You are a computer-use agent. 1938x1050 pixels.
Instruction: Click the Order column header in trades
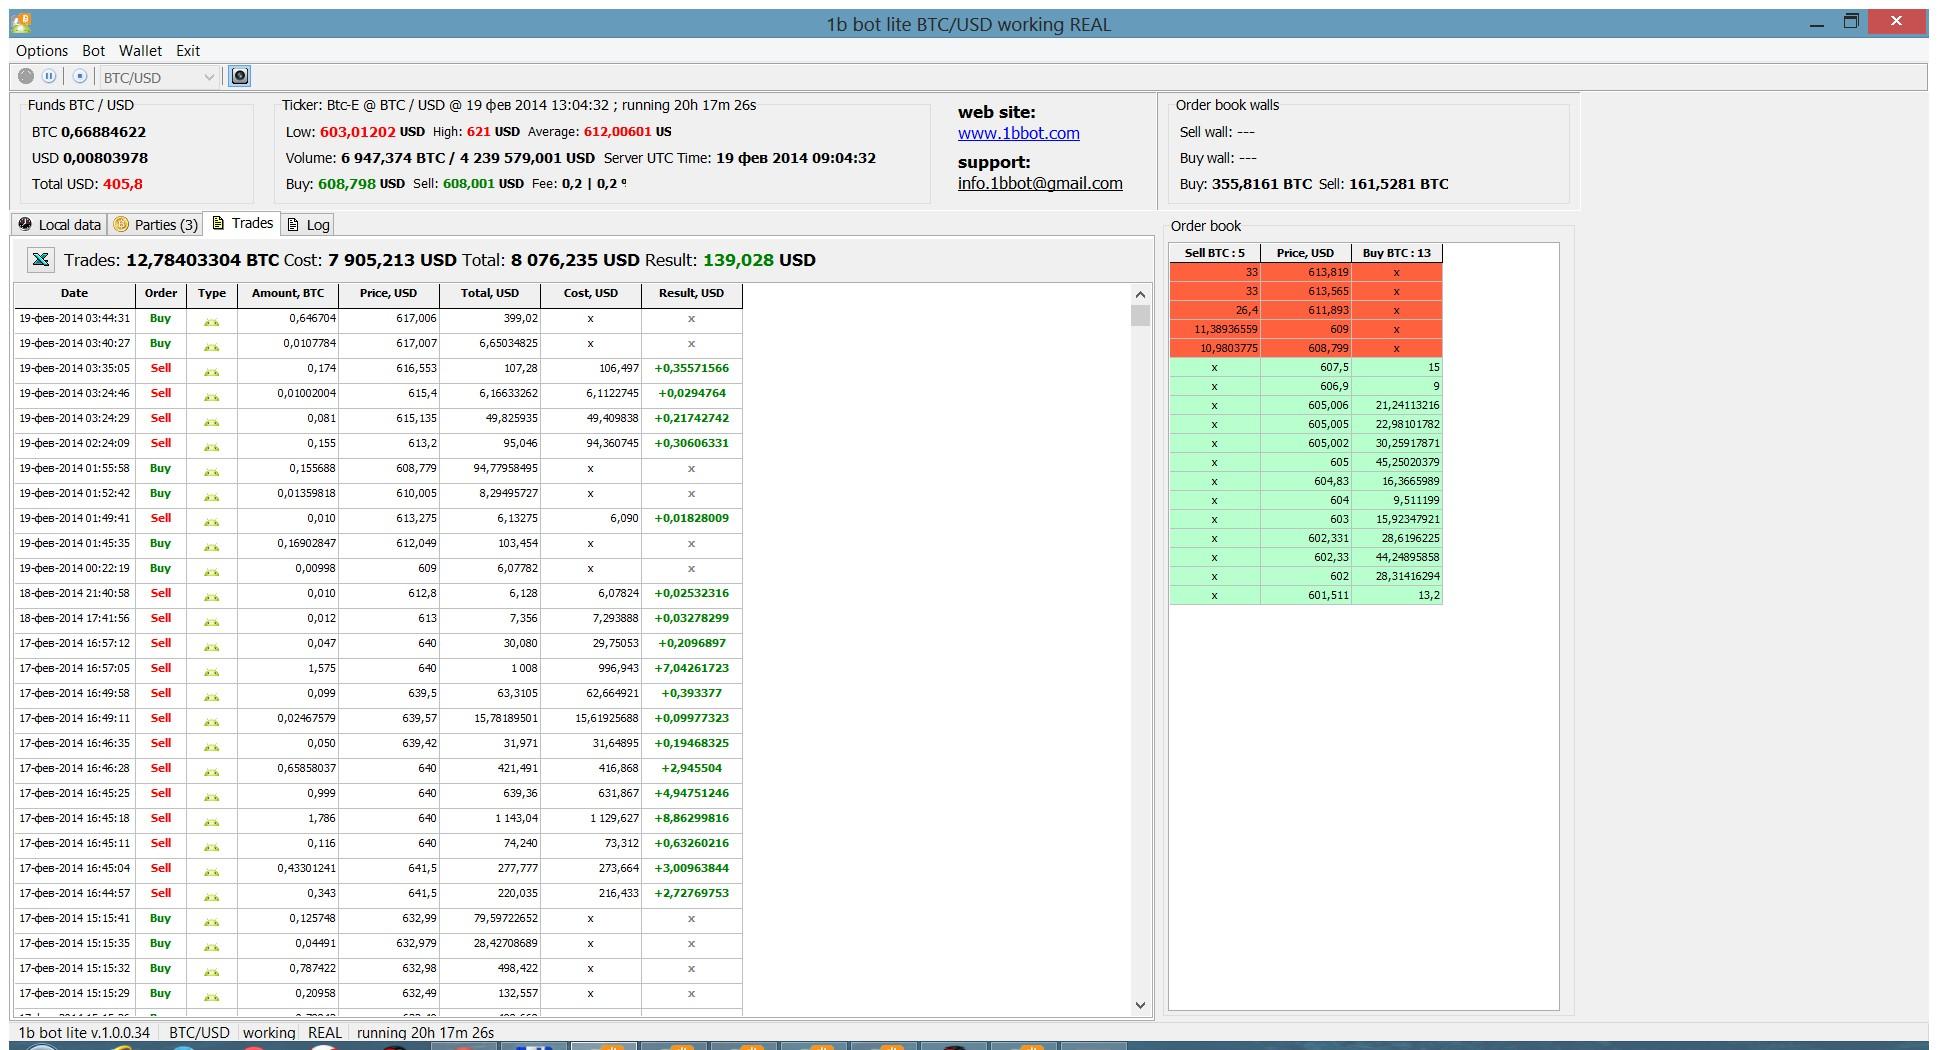[x=160, y=294]
